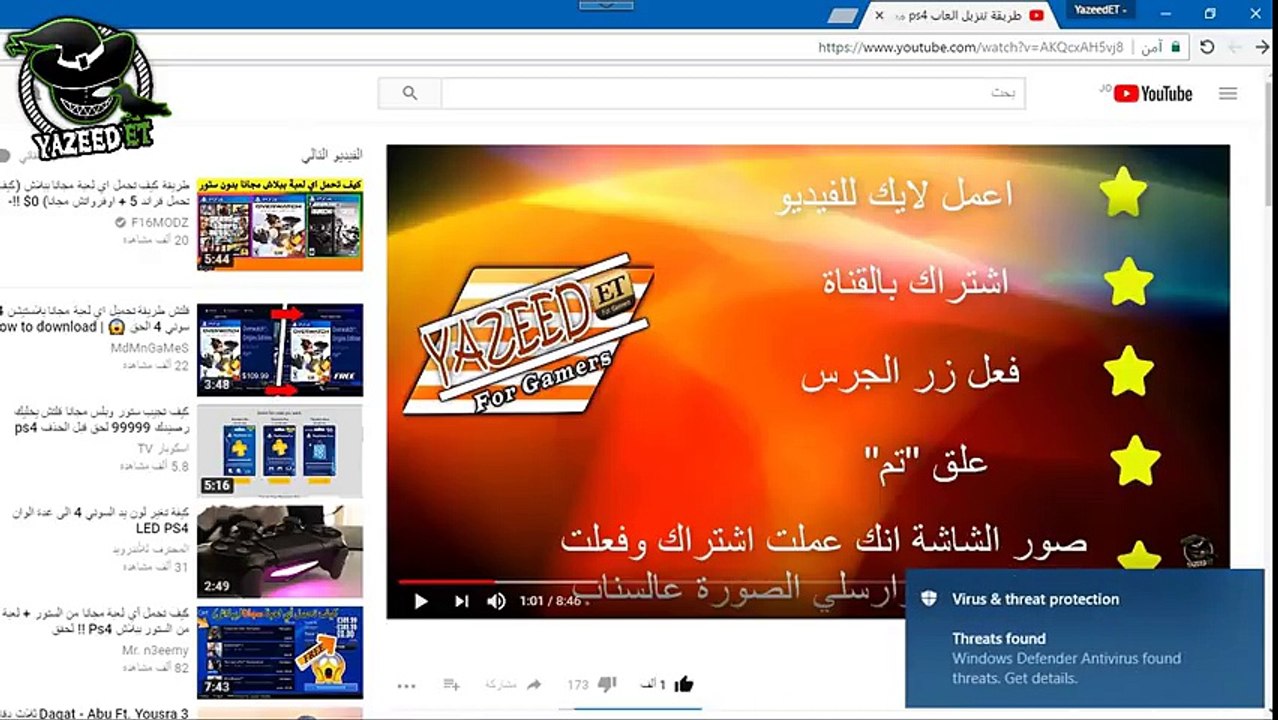Click the right-pointing navigation arrow in Chrome

(1261, 47)
